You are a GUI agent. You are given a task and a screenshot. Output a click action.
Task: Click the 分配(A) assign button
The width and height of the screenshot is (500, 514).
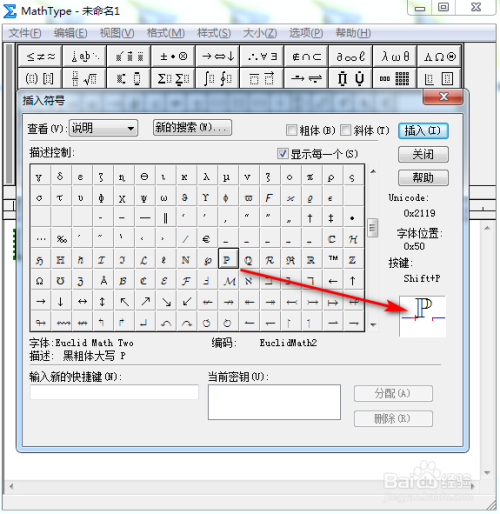pyautogui.click(x=393, y=394)
